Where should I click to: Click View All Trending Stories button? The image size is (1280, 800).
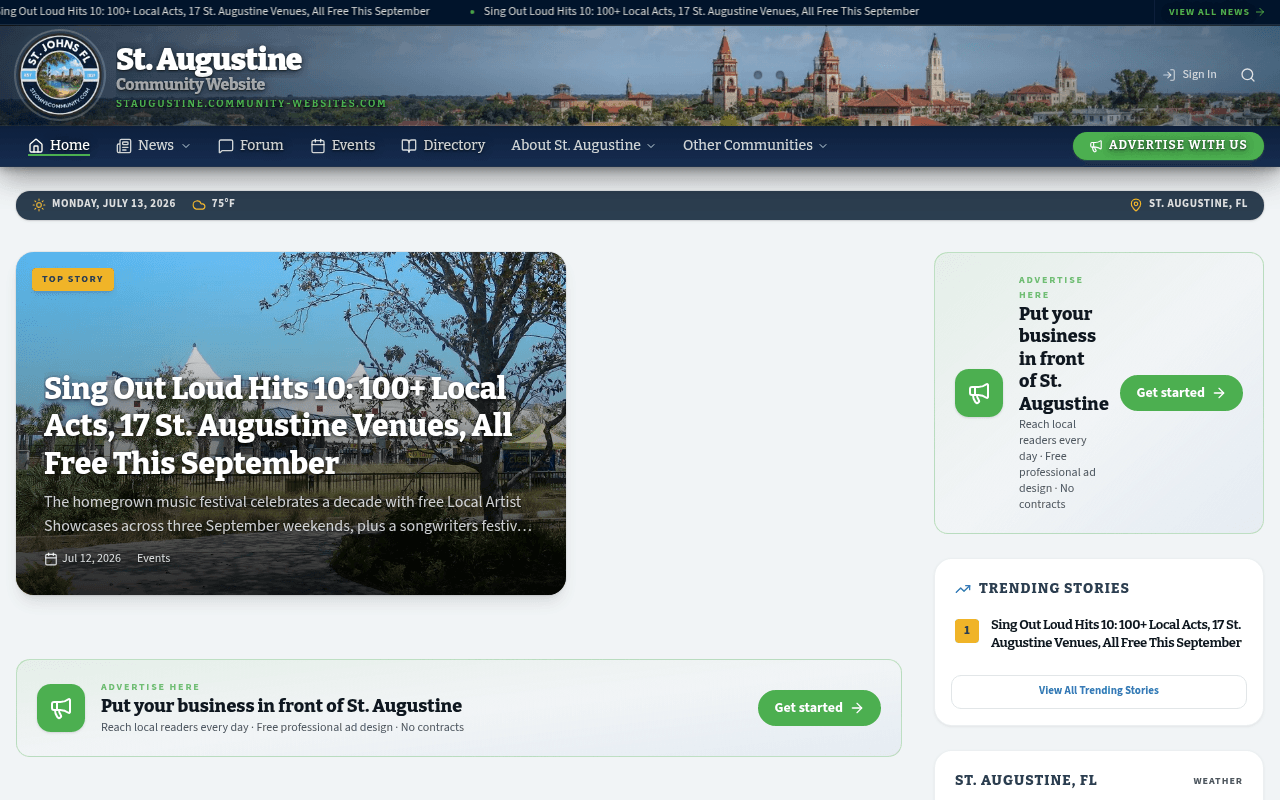pos(1099,692)
